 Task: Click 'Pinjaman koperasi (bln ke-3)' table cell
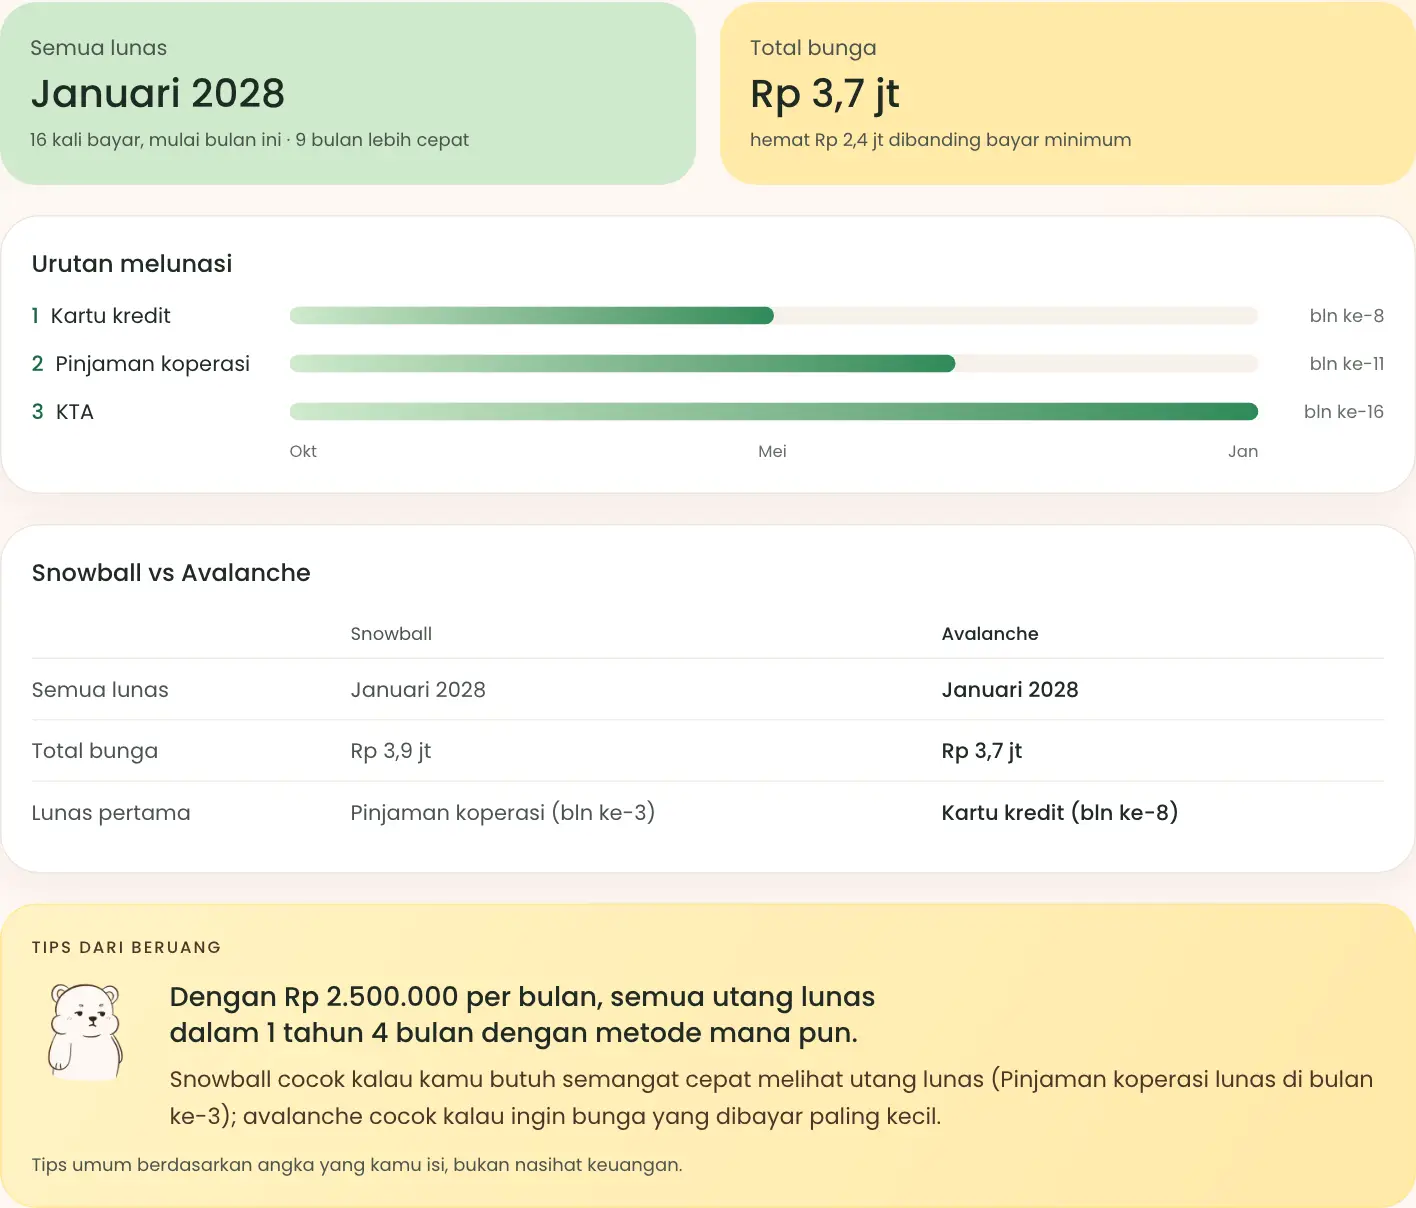click(x=503, y=813)
